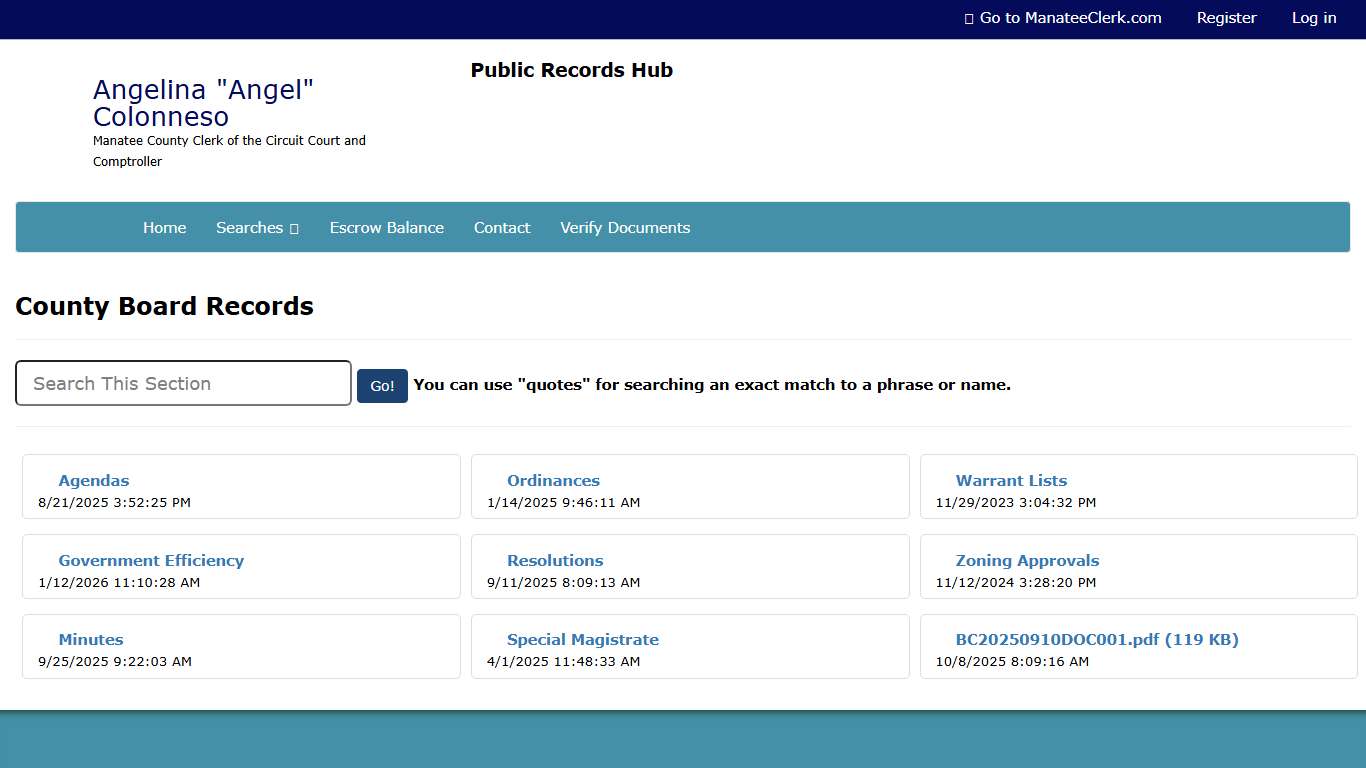Open the Minutes folder
The height and width of the screenshot is (768, 1366).
pos(91,640)
